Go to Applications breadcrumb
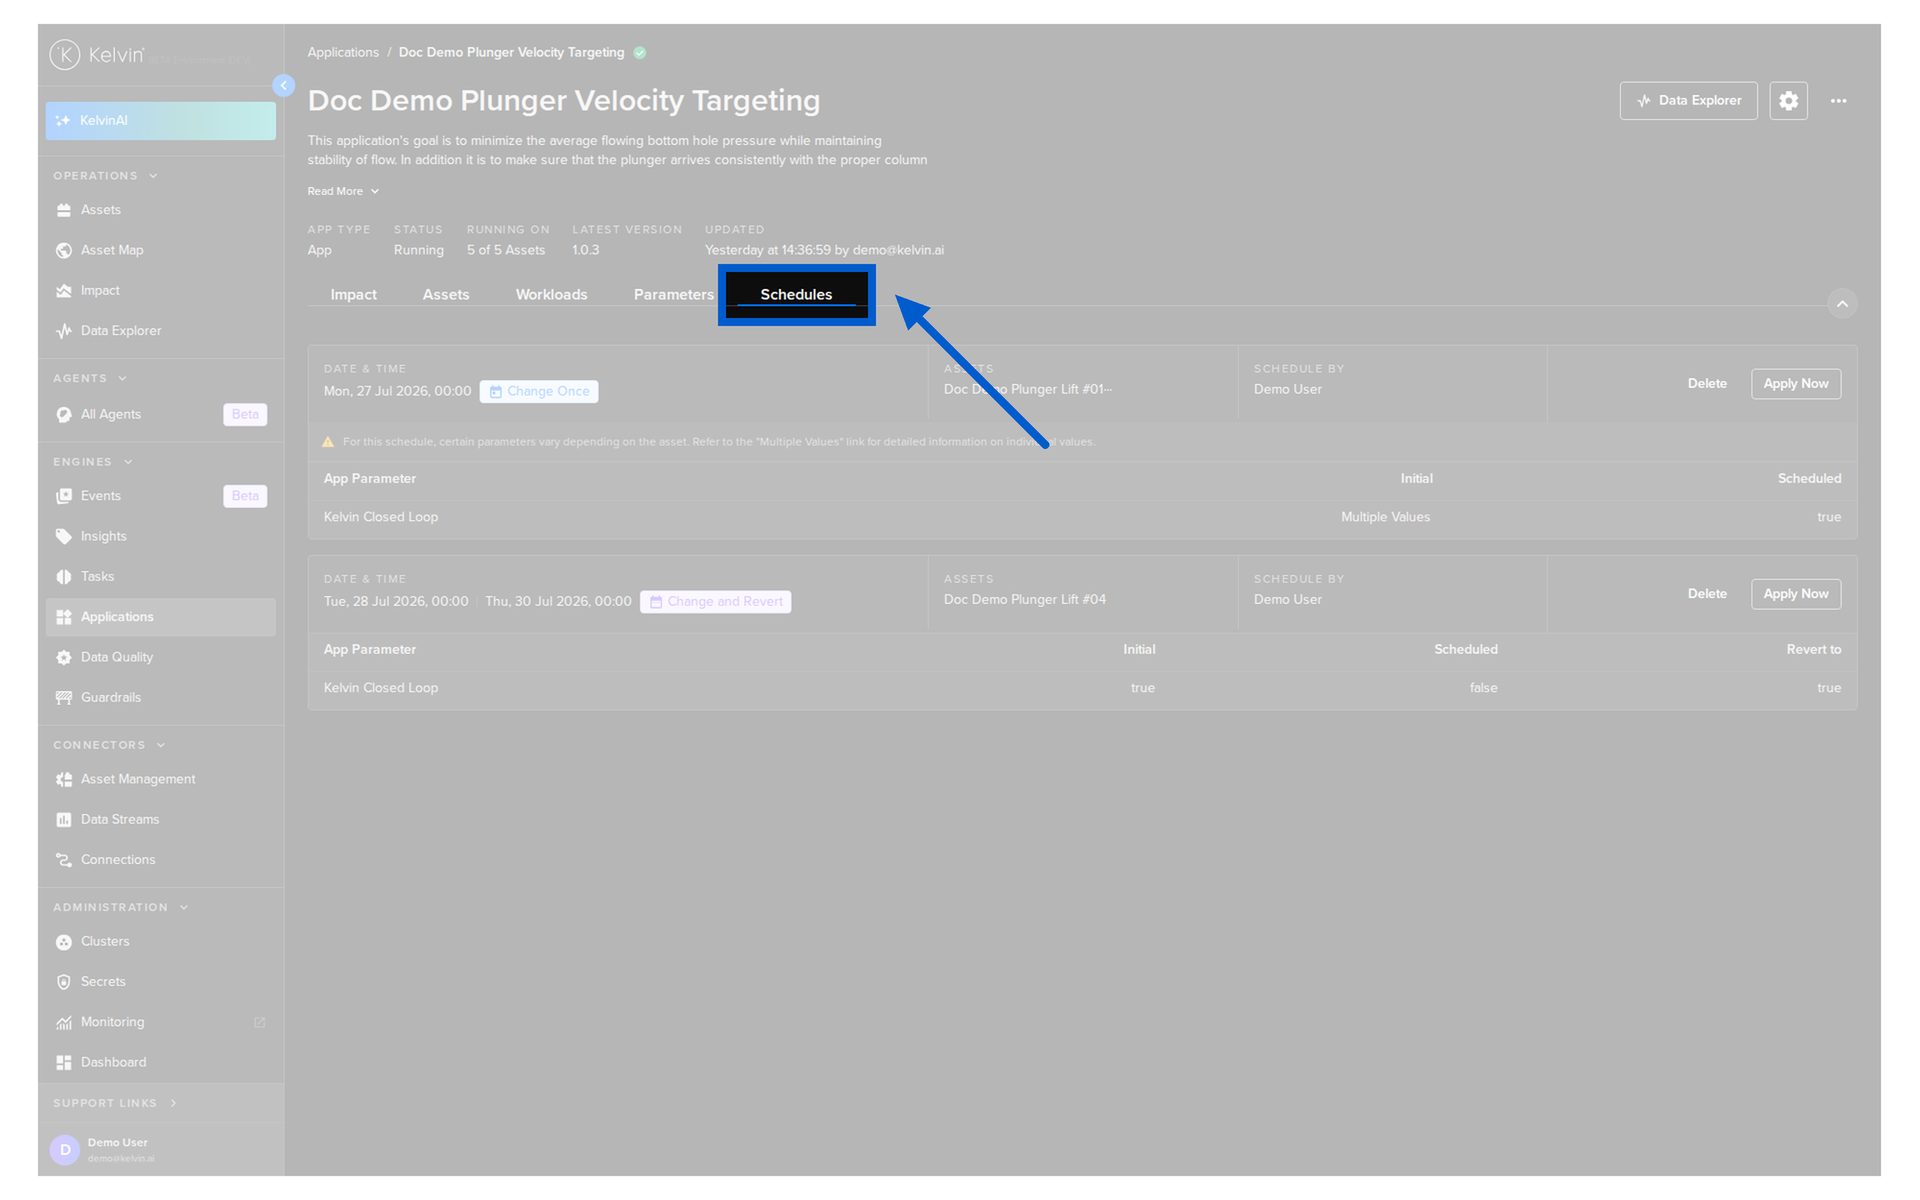This screenshot has height=1200, width=1920. coord(343,53)
